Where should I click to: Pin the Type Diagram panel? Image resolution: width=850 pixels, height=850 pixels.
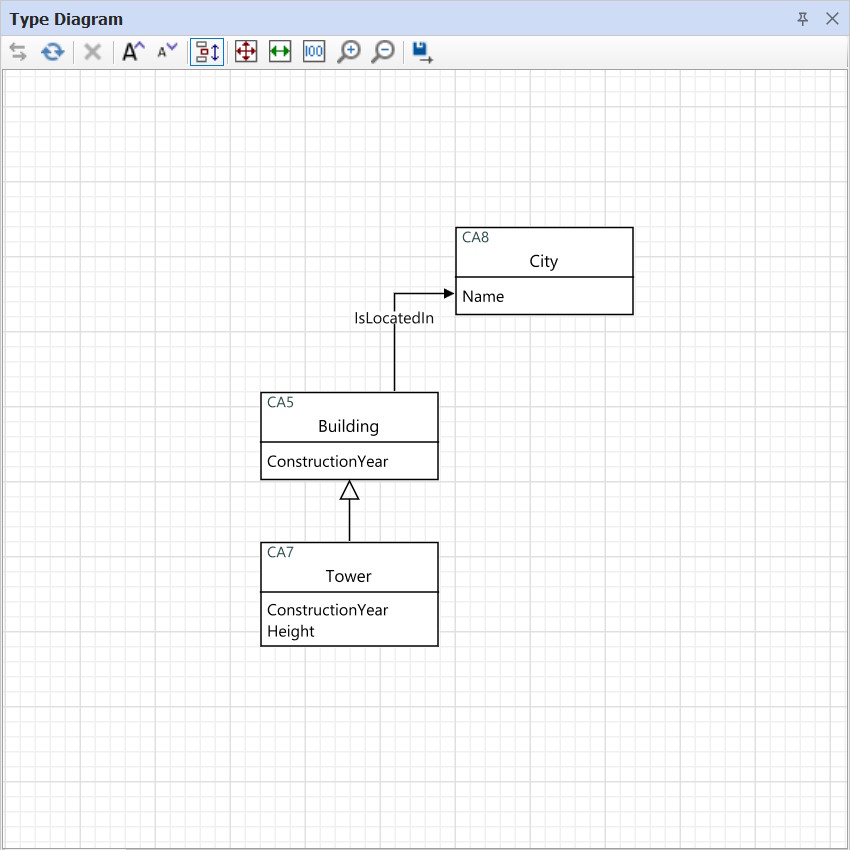[803, 19]
